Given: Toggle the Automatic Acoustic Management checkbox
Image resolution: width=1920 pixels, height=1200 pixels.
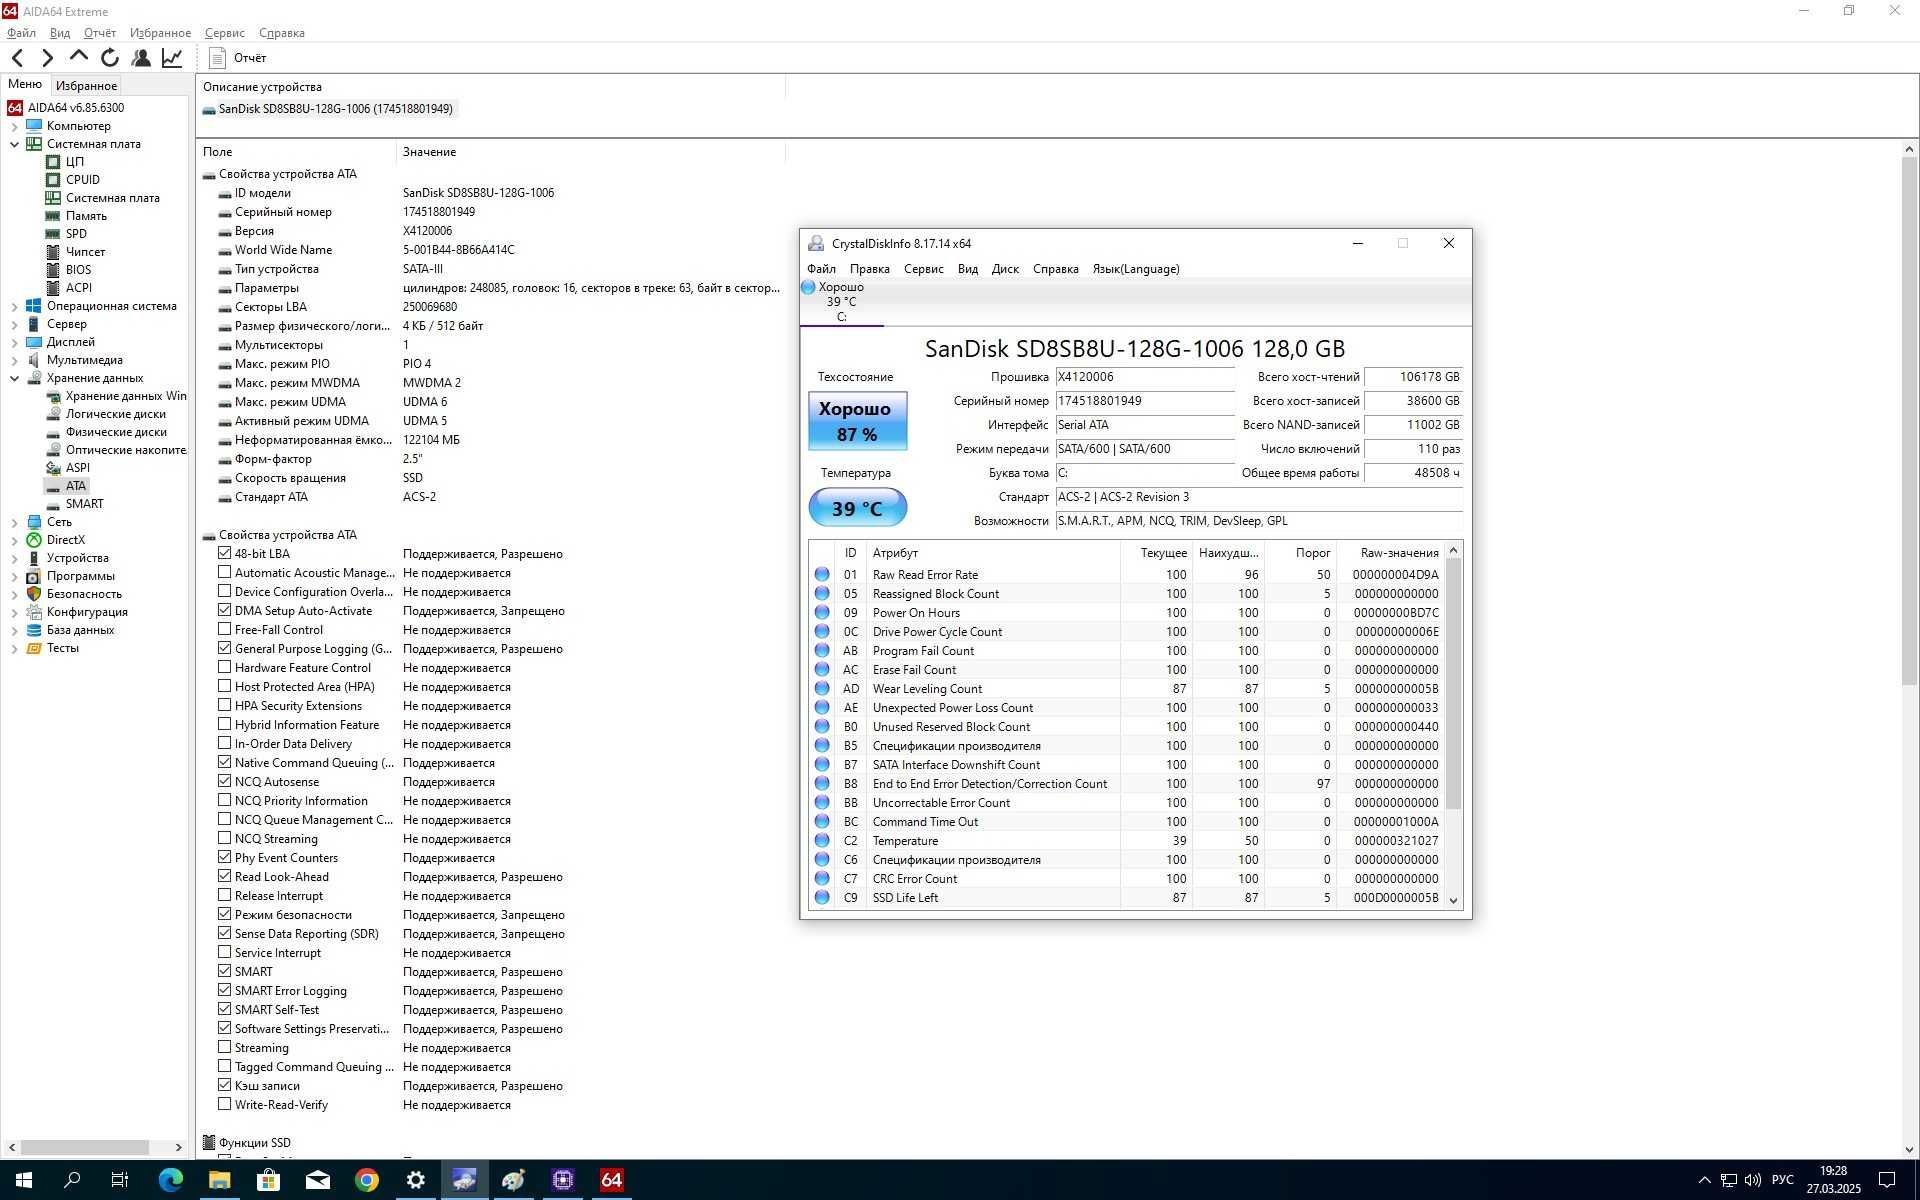Looking at the screenshot, I should [224, 572].
